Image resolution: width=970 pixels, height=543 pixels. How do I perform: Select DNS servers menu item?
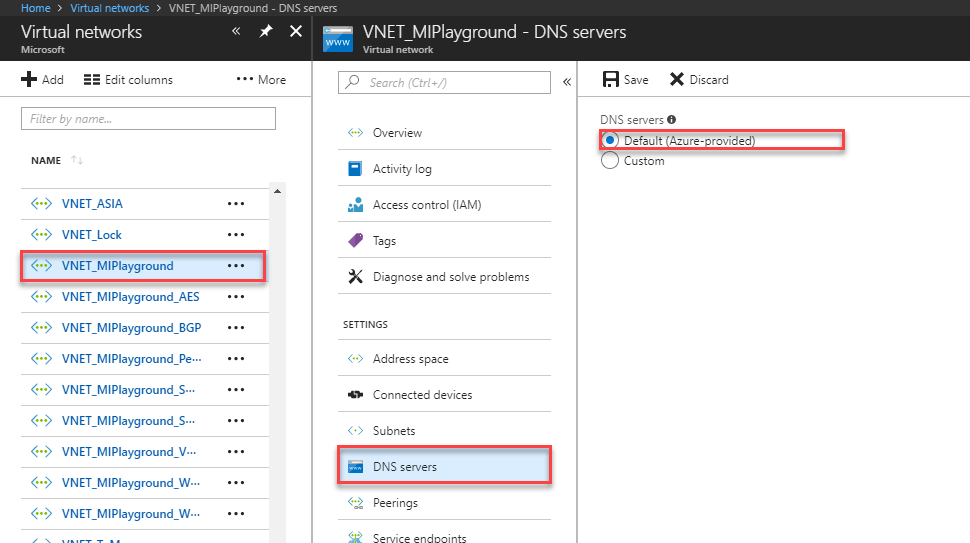coord(444,466)
